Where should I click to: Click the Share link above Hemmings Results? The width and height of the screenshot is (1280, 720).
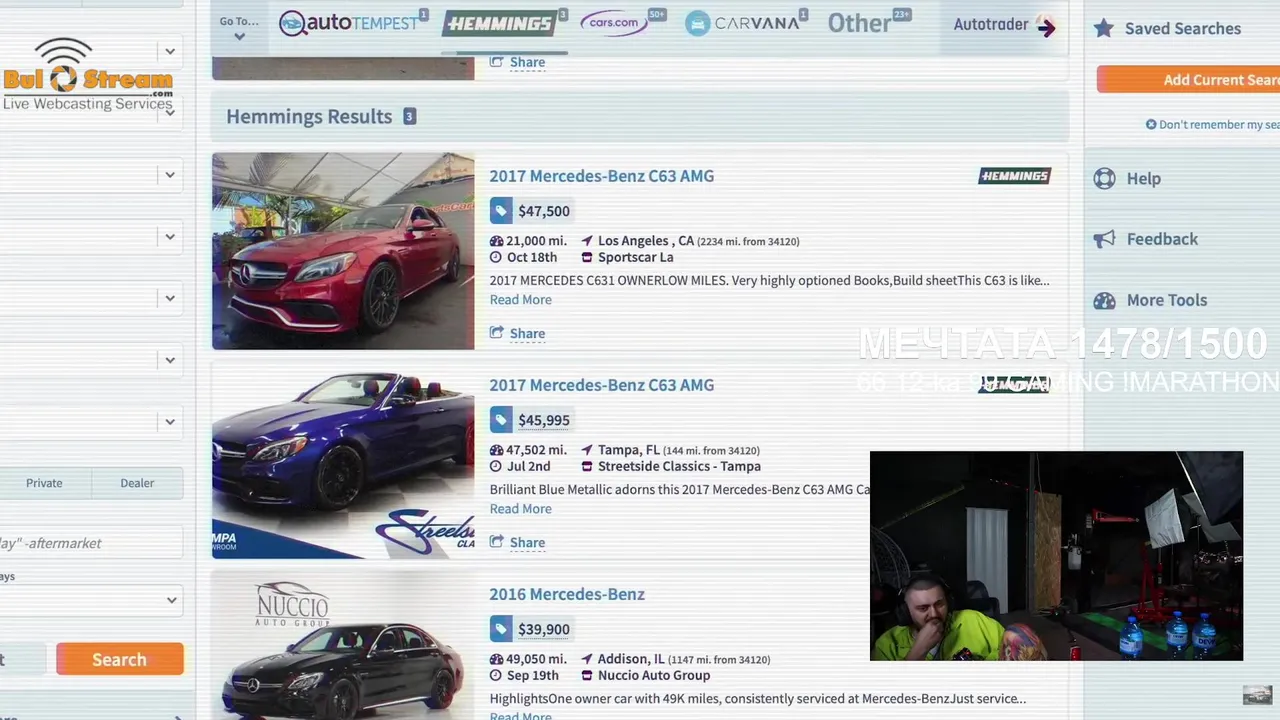[x=517, y=62]
